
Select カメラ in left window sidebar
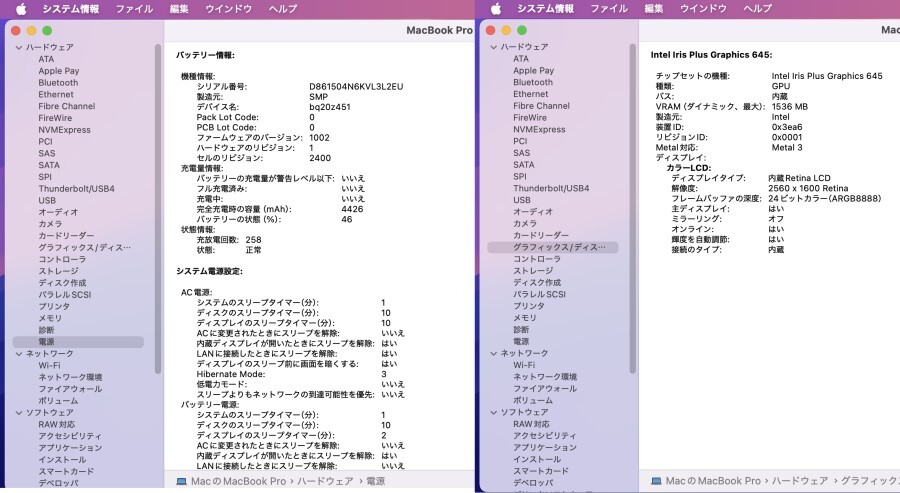point(50,224)
